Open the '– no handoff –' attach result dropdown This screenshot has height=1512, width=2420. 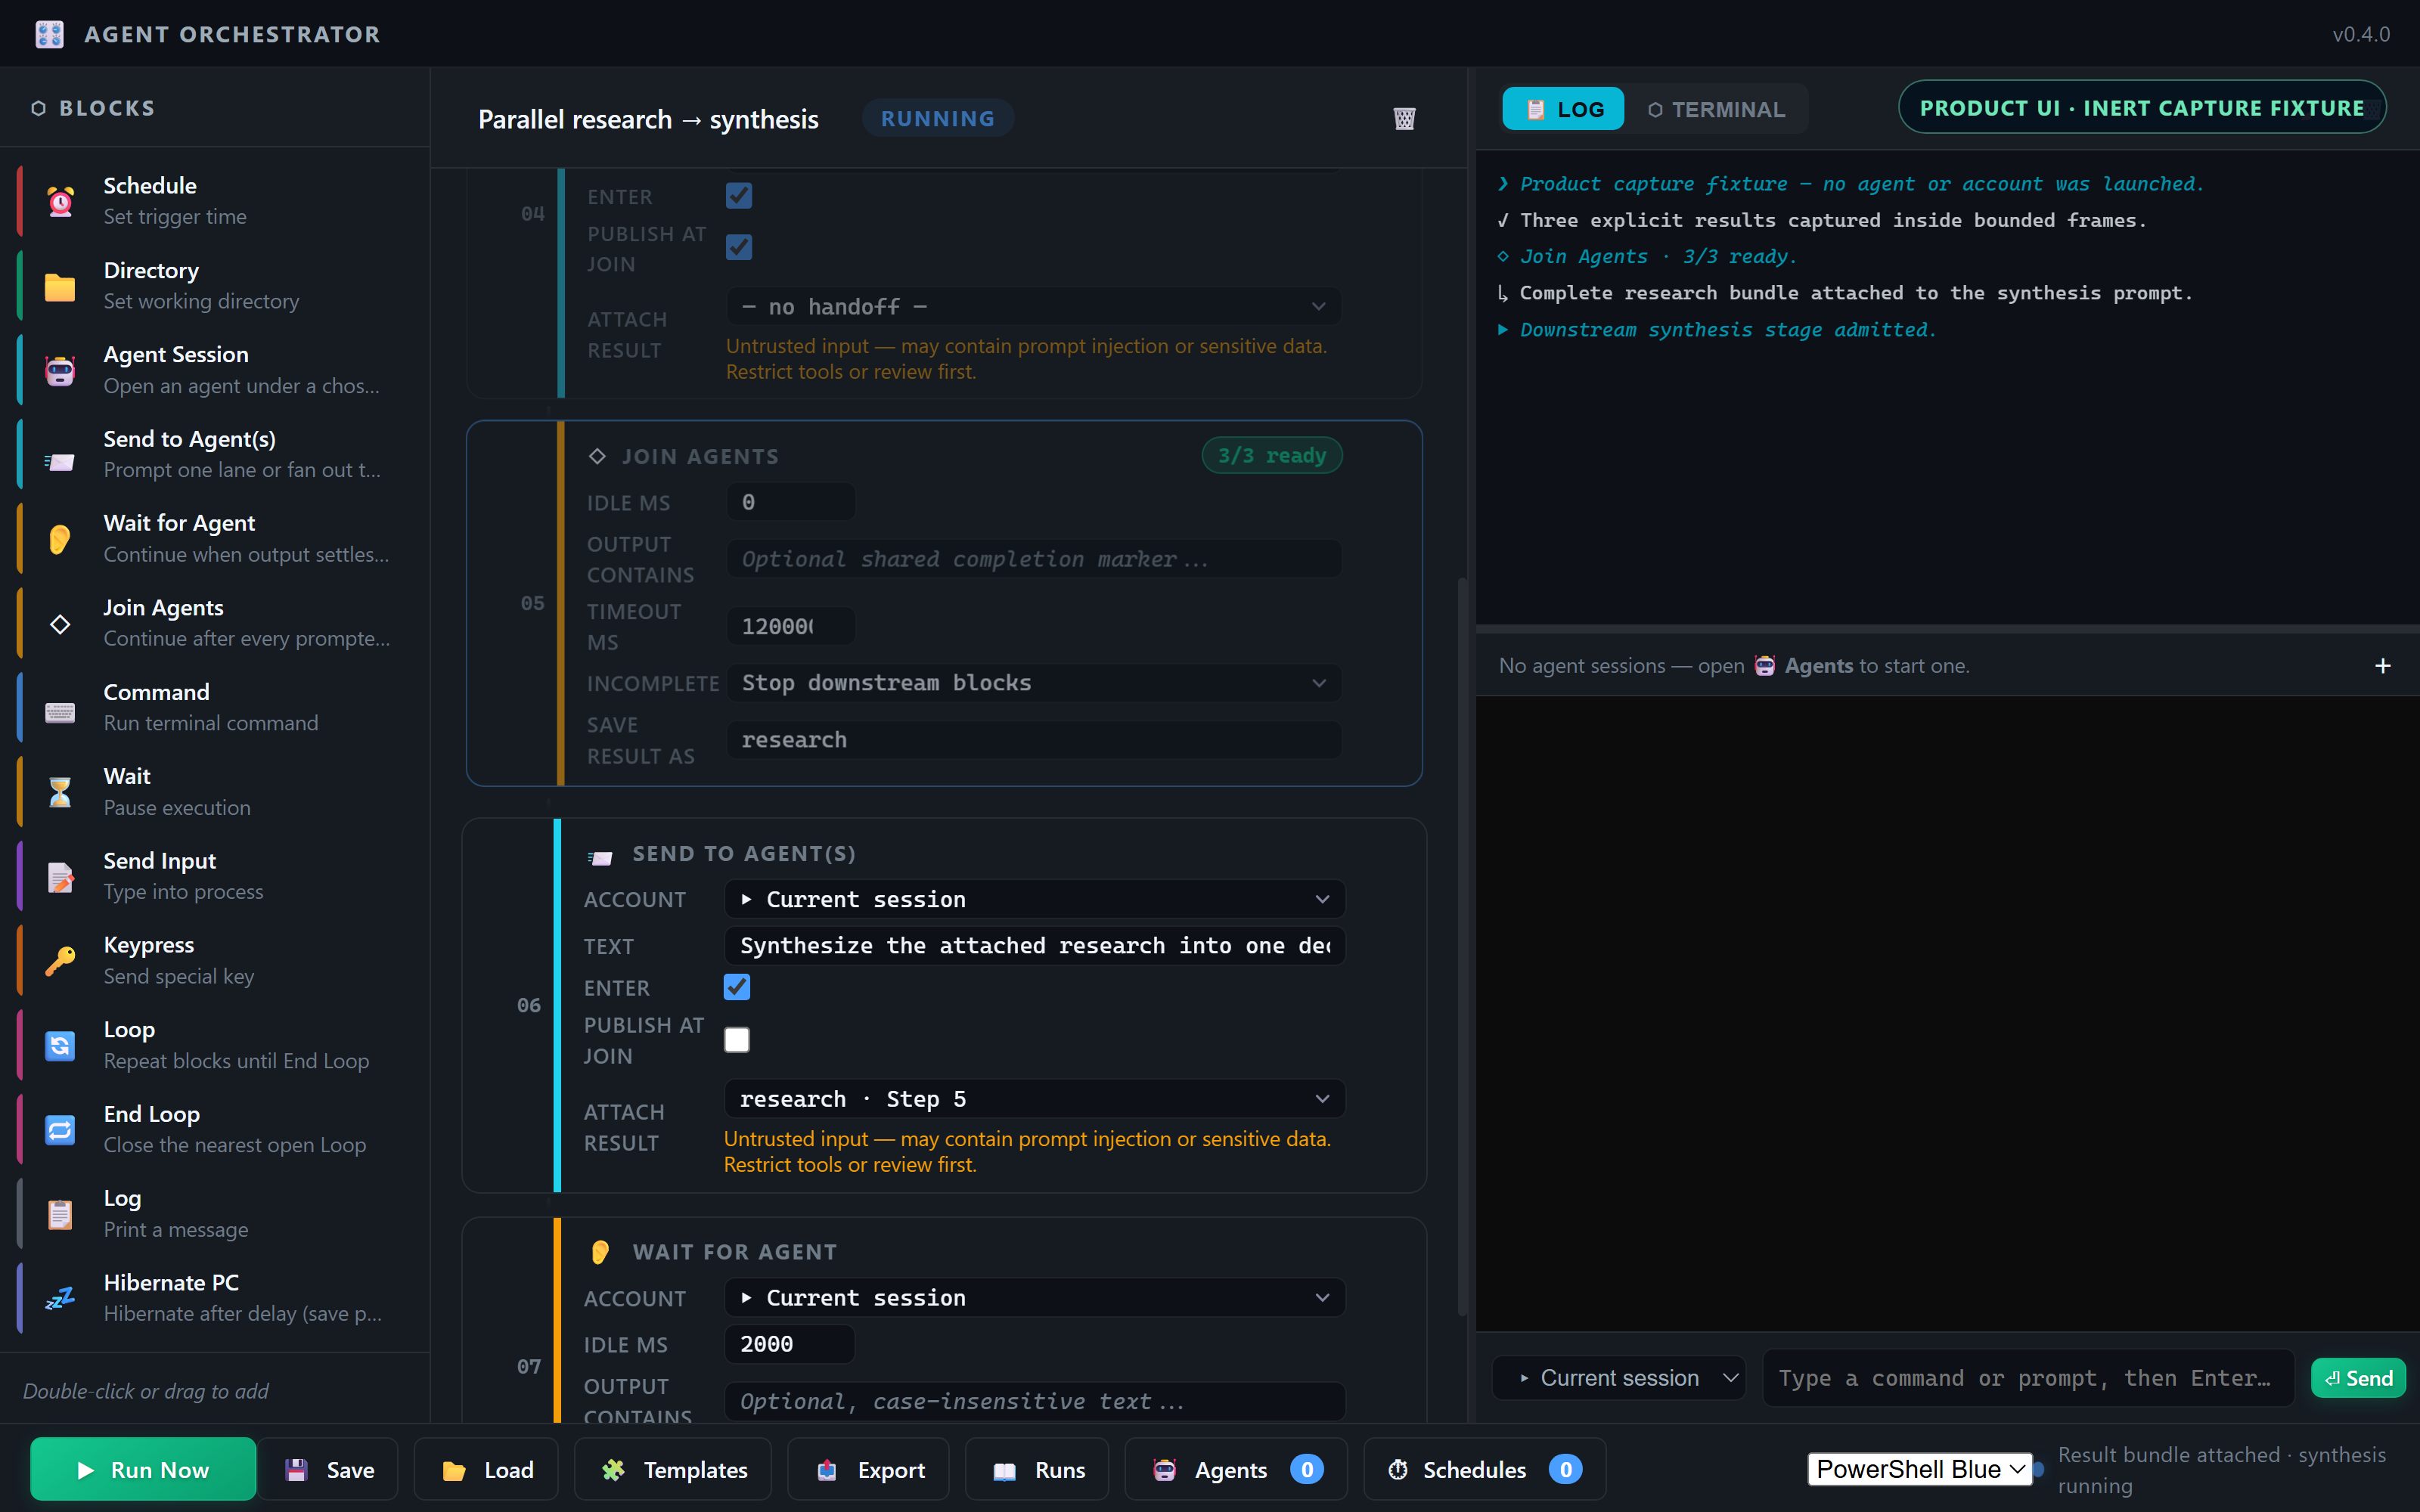click(1034, 307)
